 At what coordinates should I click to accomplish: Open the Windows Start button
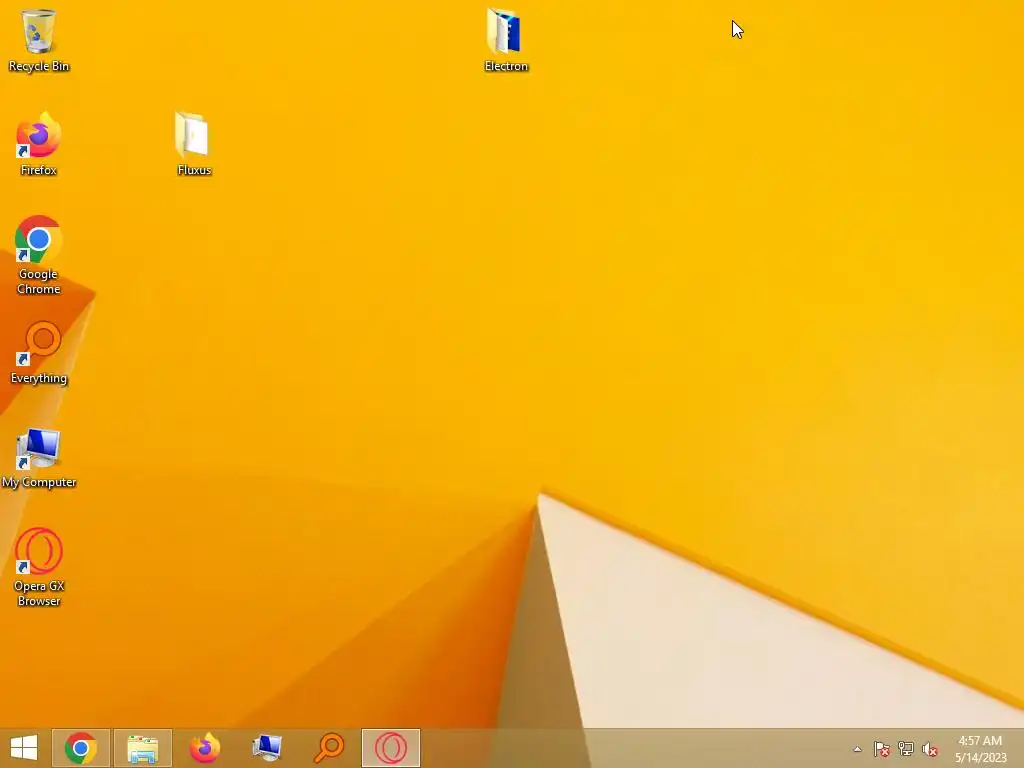pyautogui.click(x=24, y=748)
